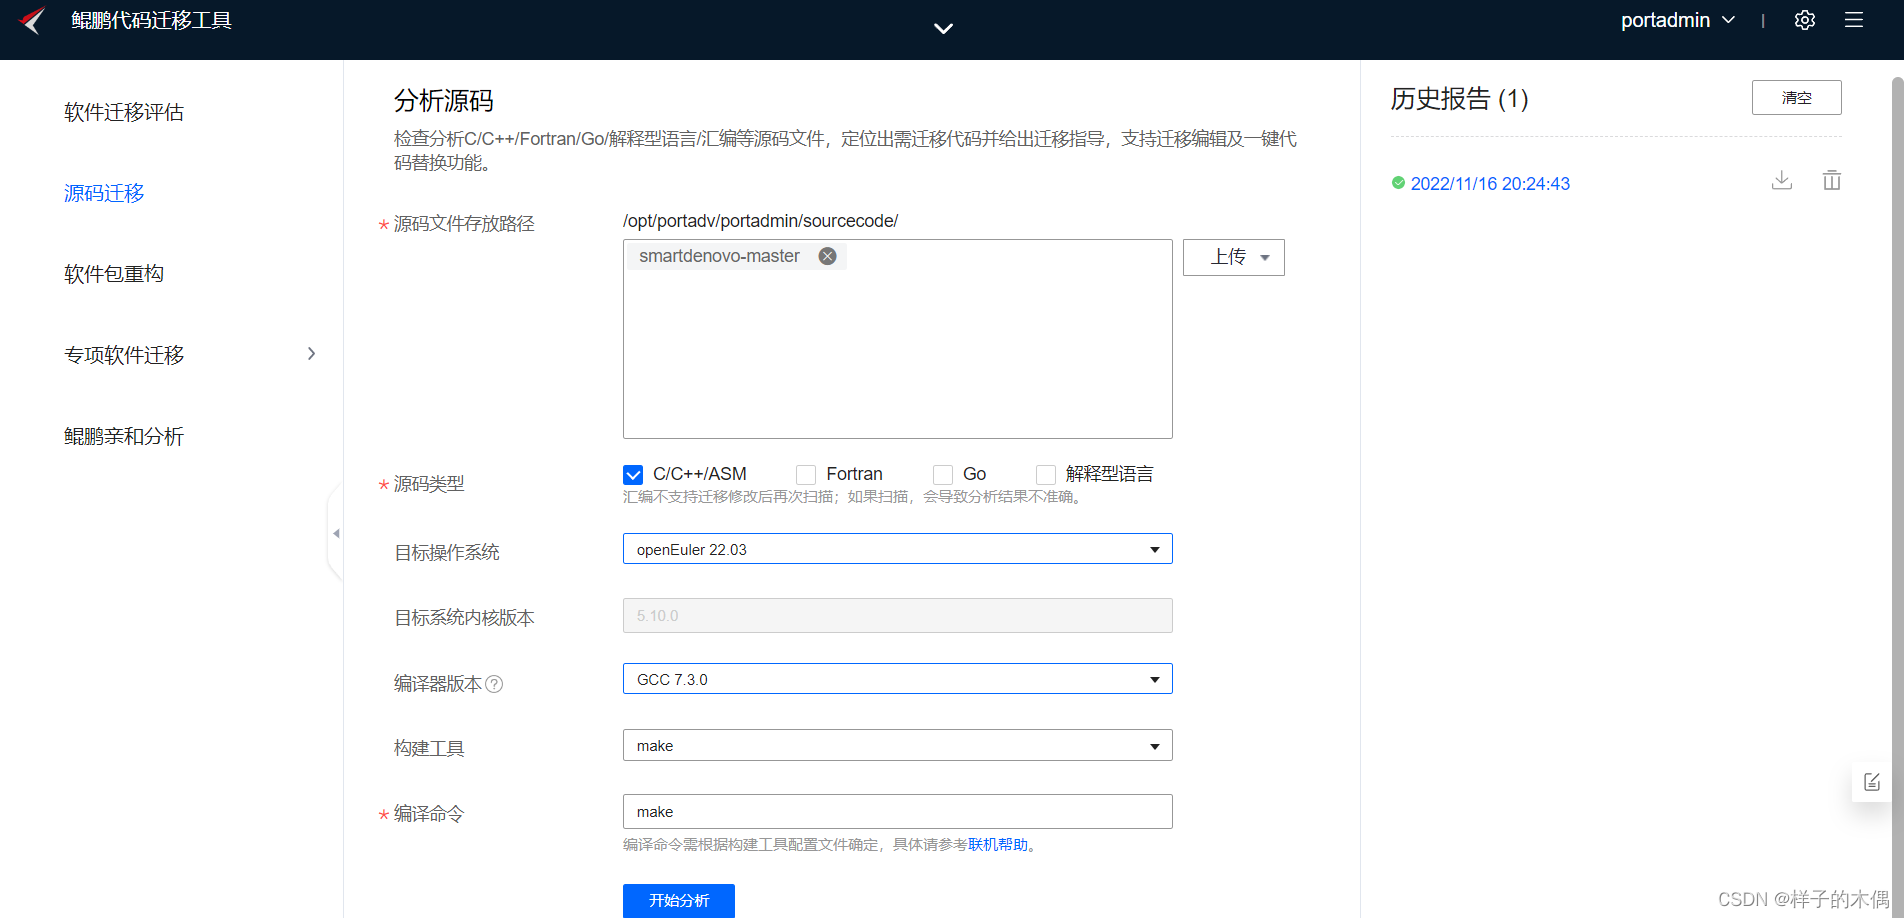1904x918 pixels.
Task: Enable the 解释型语言 checkbox
Action: tap(1046, 475)
